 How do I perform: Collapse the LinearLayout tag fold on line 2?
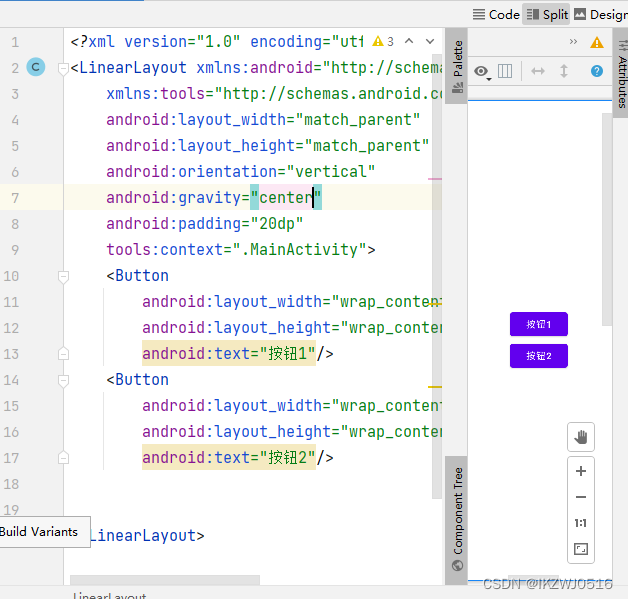coord(63,69)
